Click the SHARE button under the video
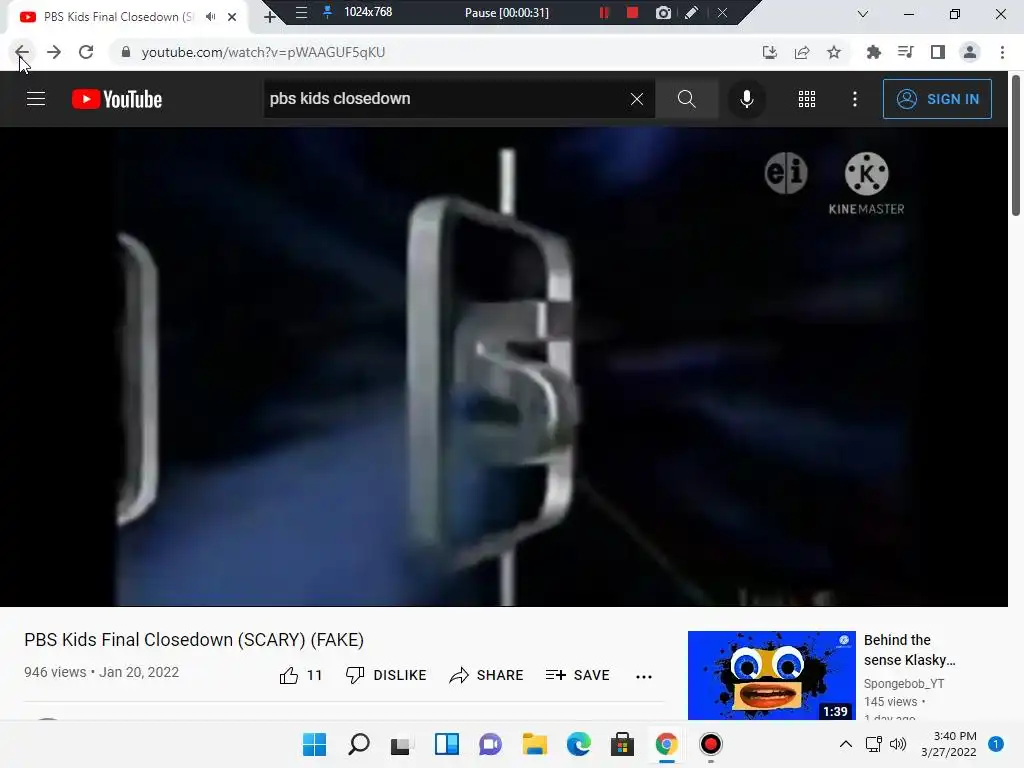Viewport: 1024px width, 768px height. (x=487, y=675)
